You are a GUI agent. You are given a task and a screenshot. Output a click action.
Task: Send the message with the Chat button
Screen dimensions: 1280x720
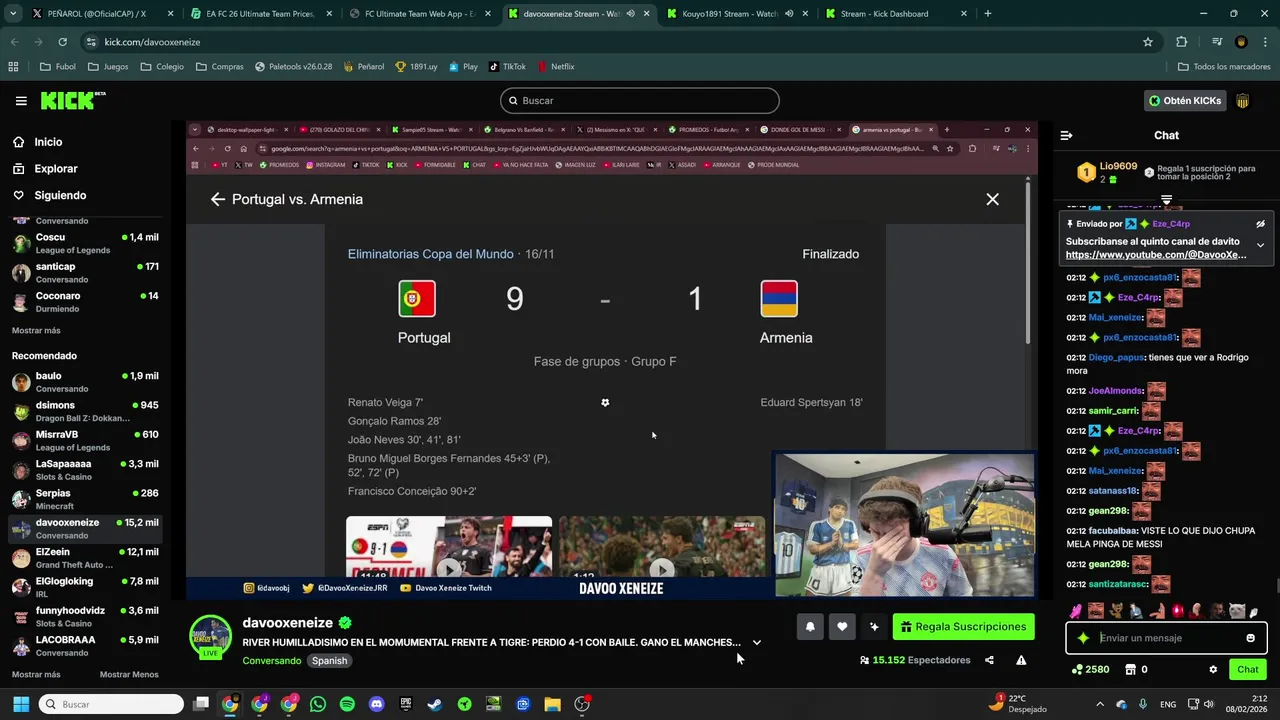coord(1248,670)
